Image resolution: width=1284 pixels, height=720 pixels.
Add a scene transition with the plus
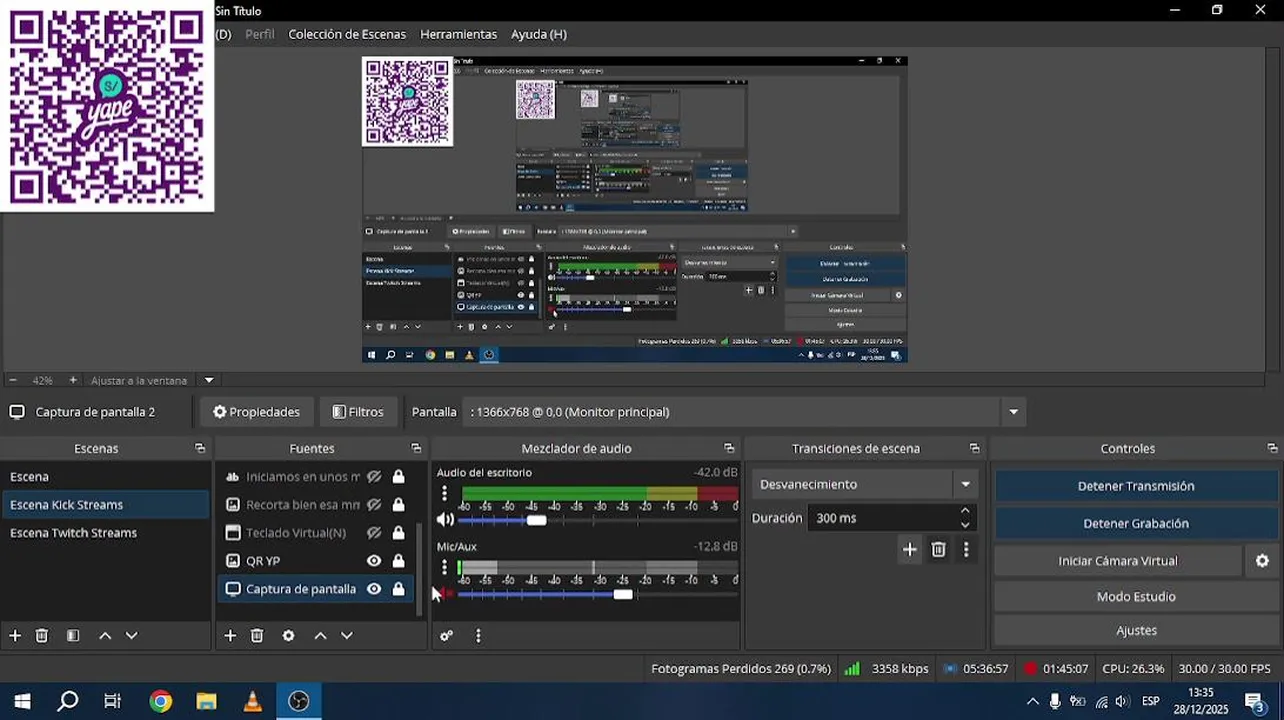[909, 549]
